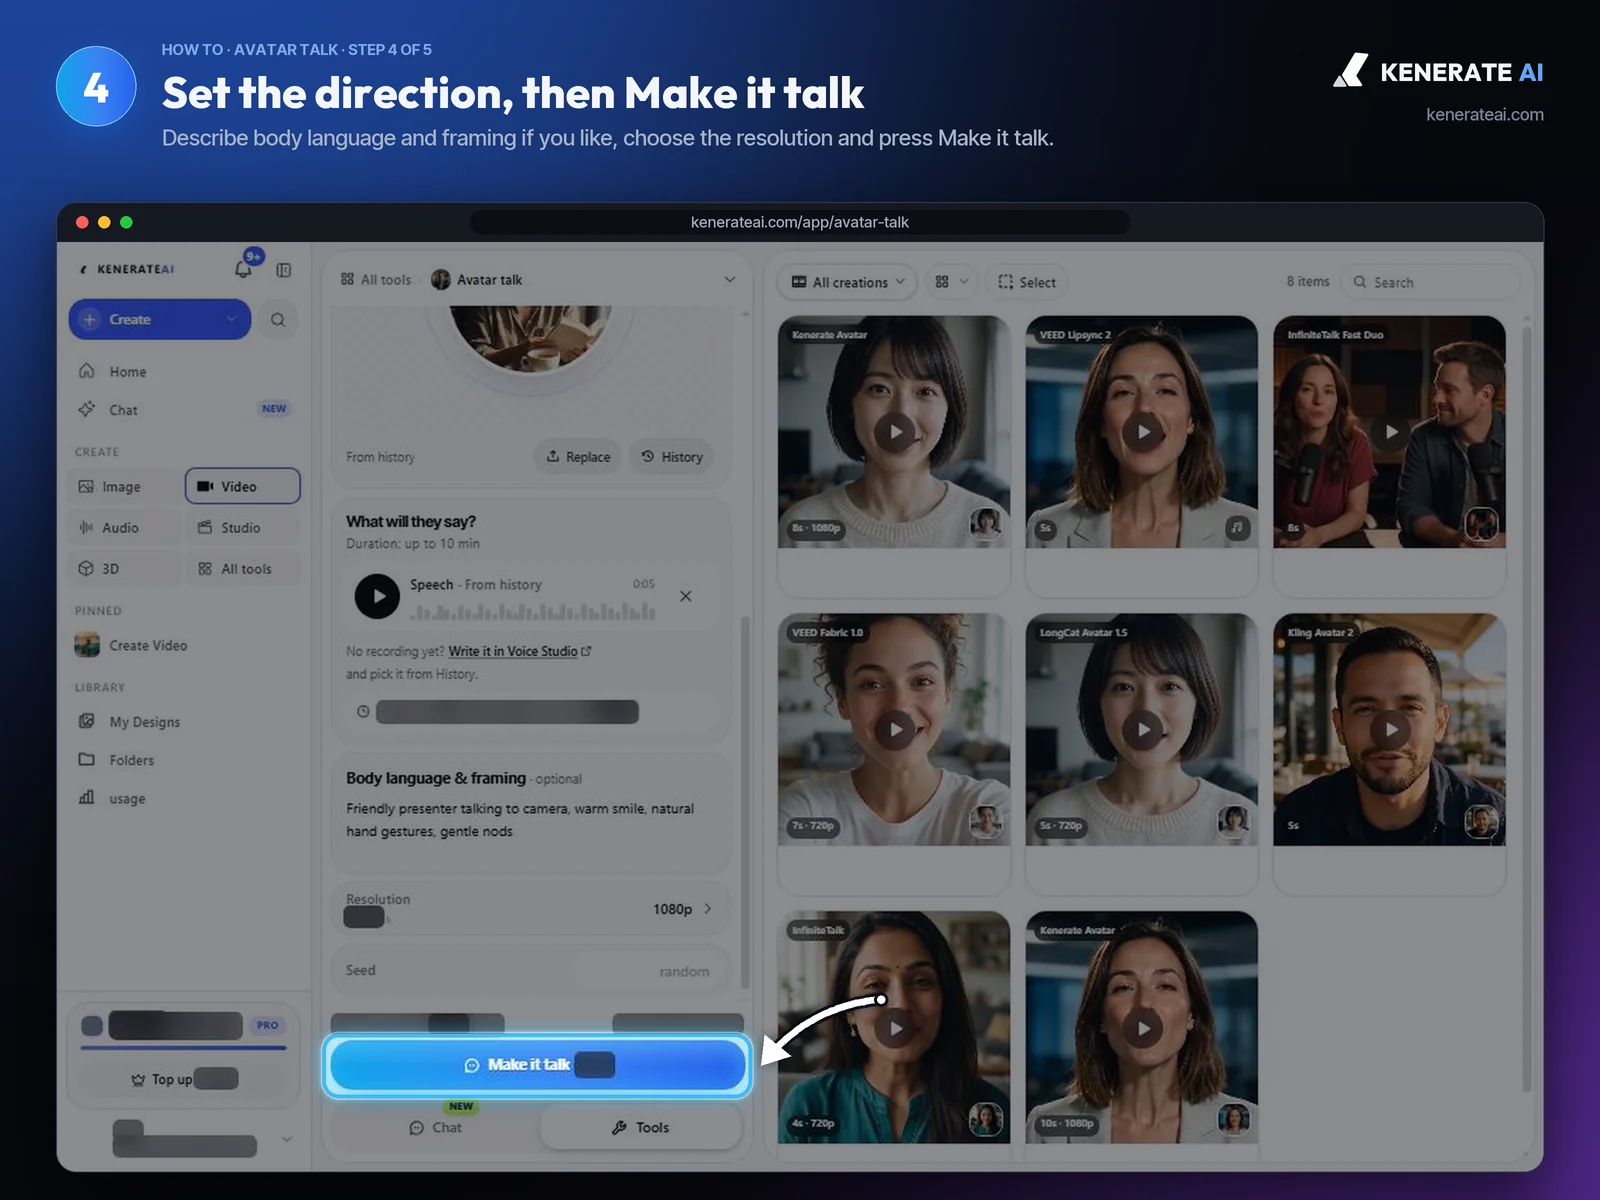Viewport: 1600px width, 1200px height.
Task: Click the sidebar search magnifier icon
Action: (x=278, y=320)
